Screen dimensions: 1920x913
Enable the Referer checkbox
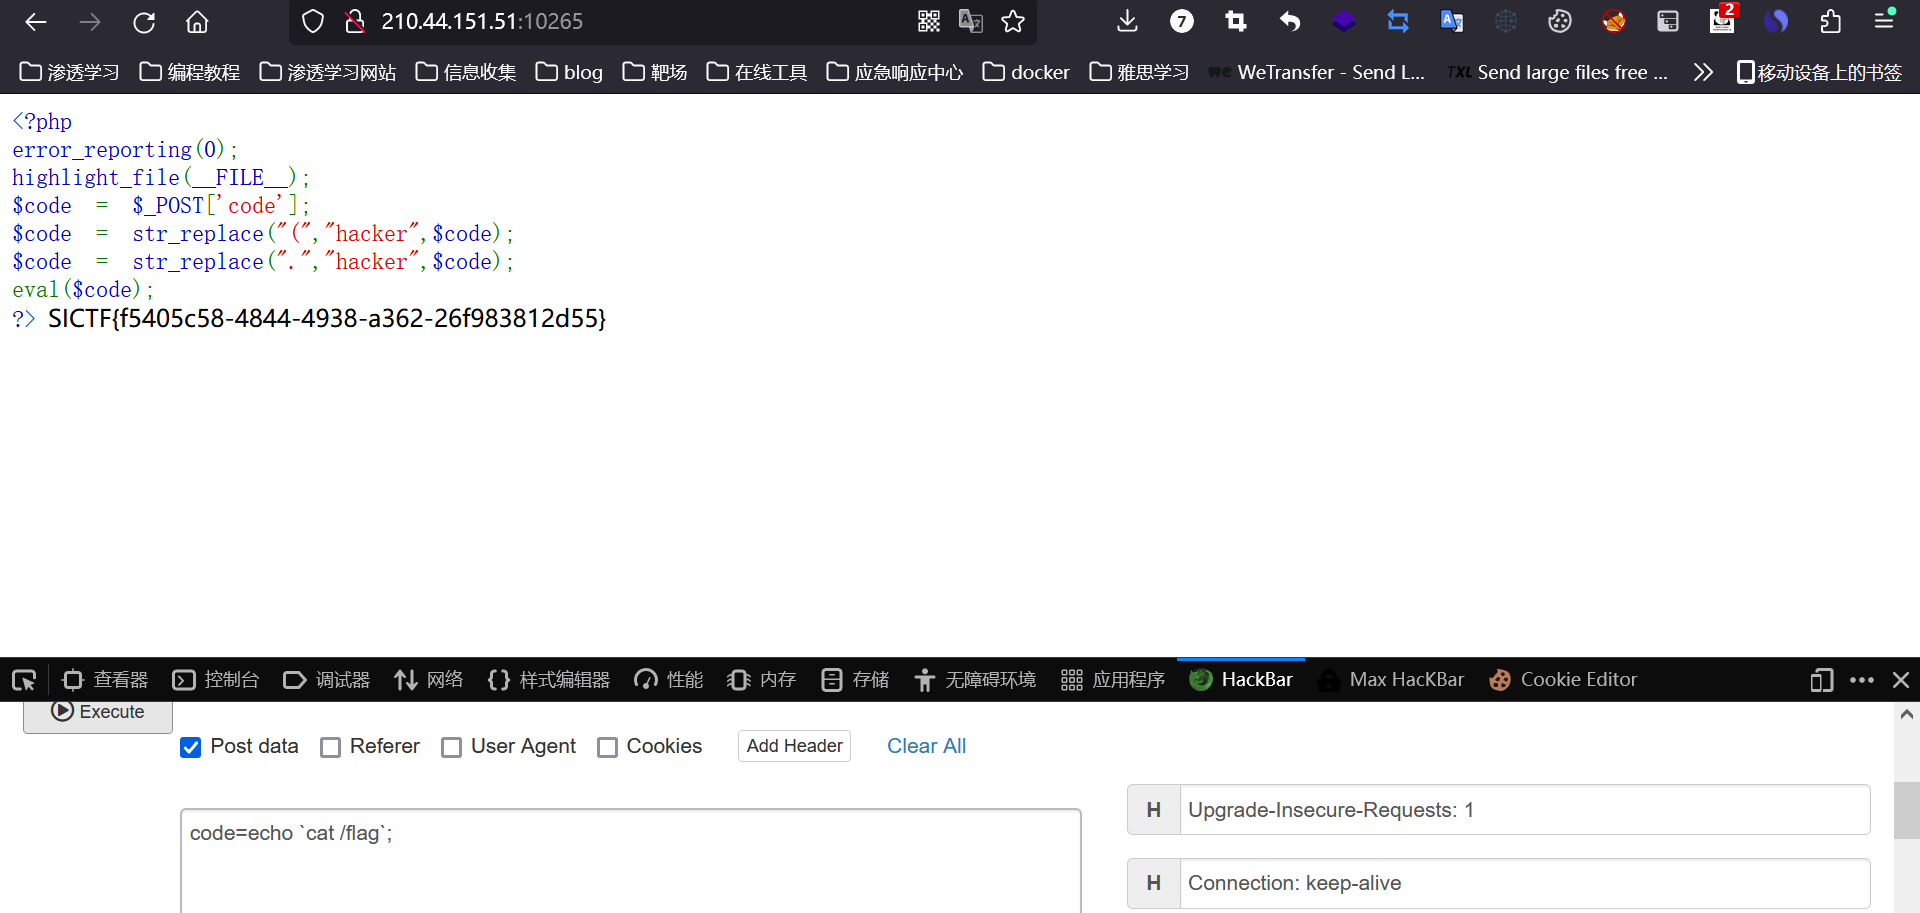click(331, 747)
